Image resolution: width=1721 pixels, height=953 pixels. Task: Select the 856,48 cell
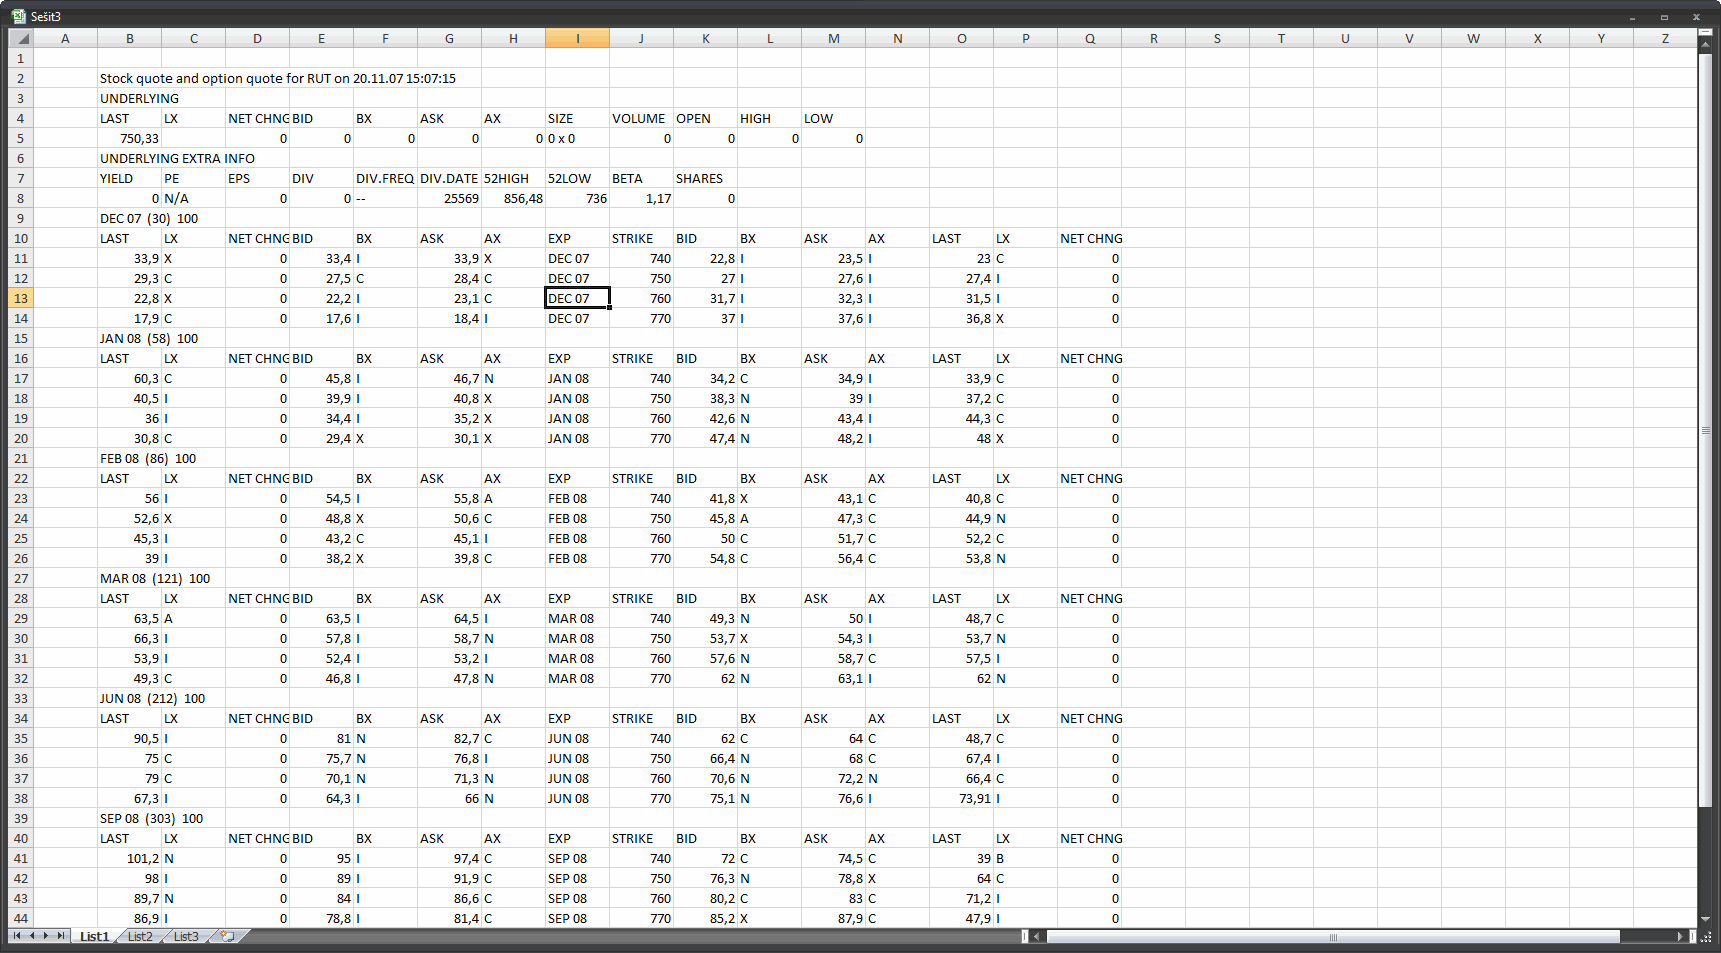click(x=514, y=198)
